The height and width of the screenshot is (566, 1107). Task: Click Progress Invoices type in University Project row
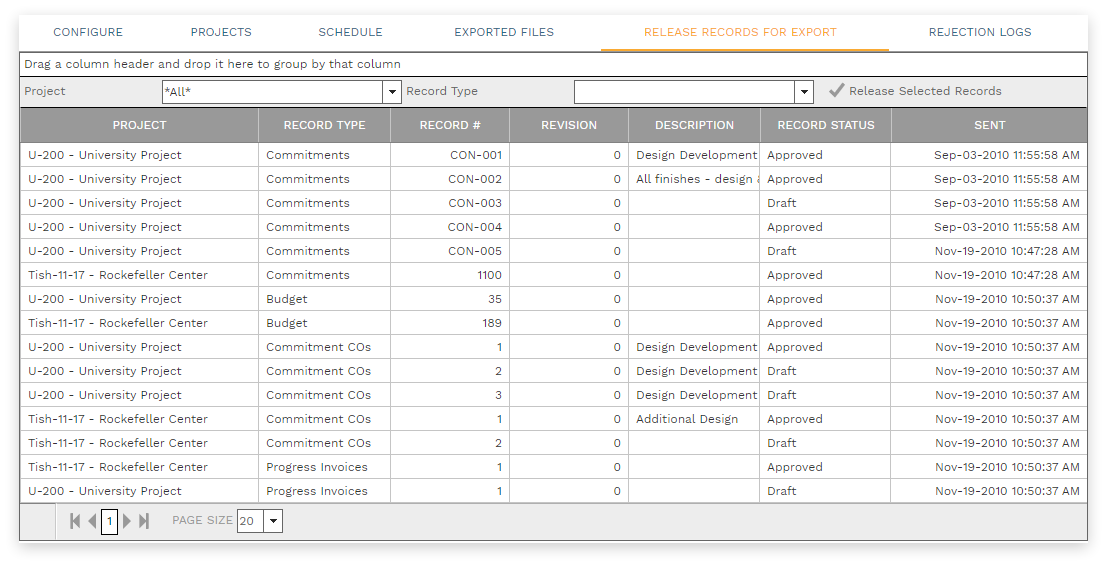[x=317, y=491]
